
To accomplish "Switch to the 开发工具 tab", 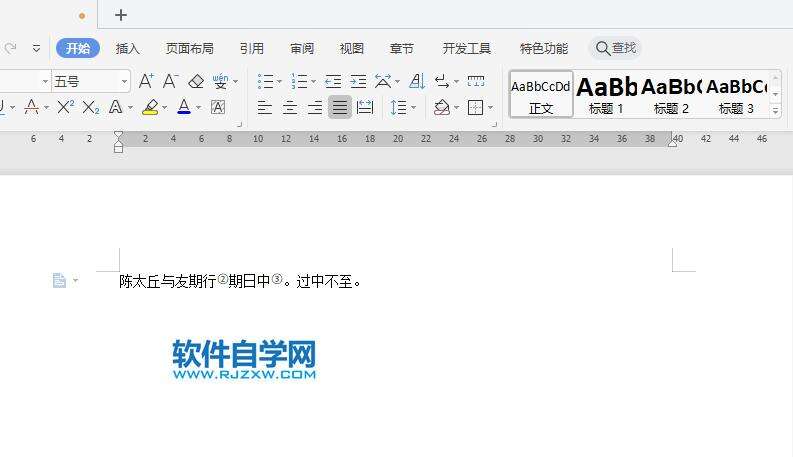I will pyautogui.click(x=466, y=49).
